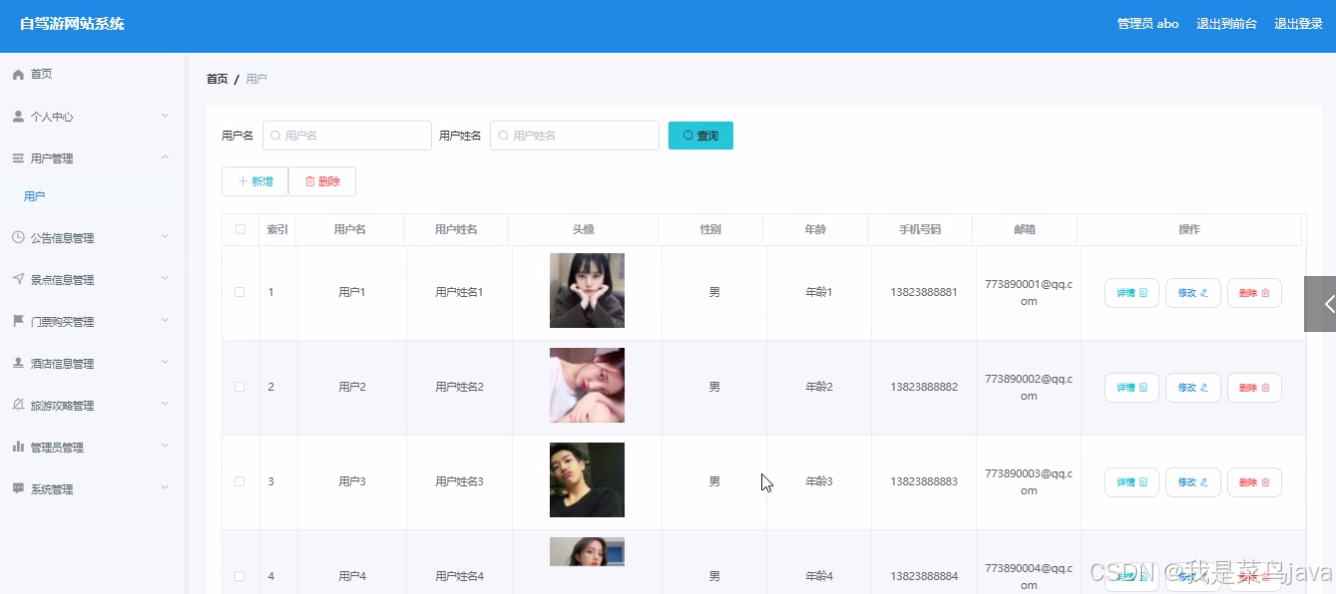Click the 手机号码 column header

pyautogui.click(x=920, y=229)
